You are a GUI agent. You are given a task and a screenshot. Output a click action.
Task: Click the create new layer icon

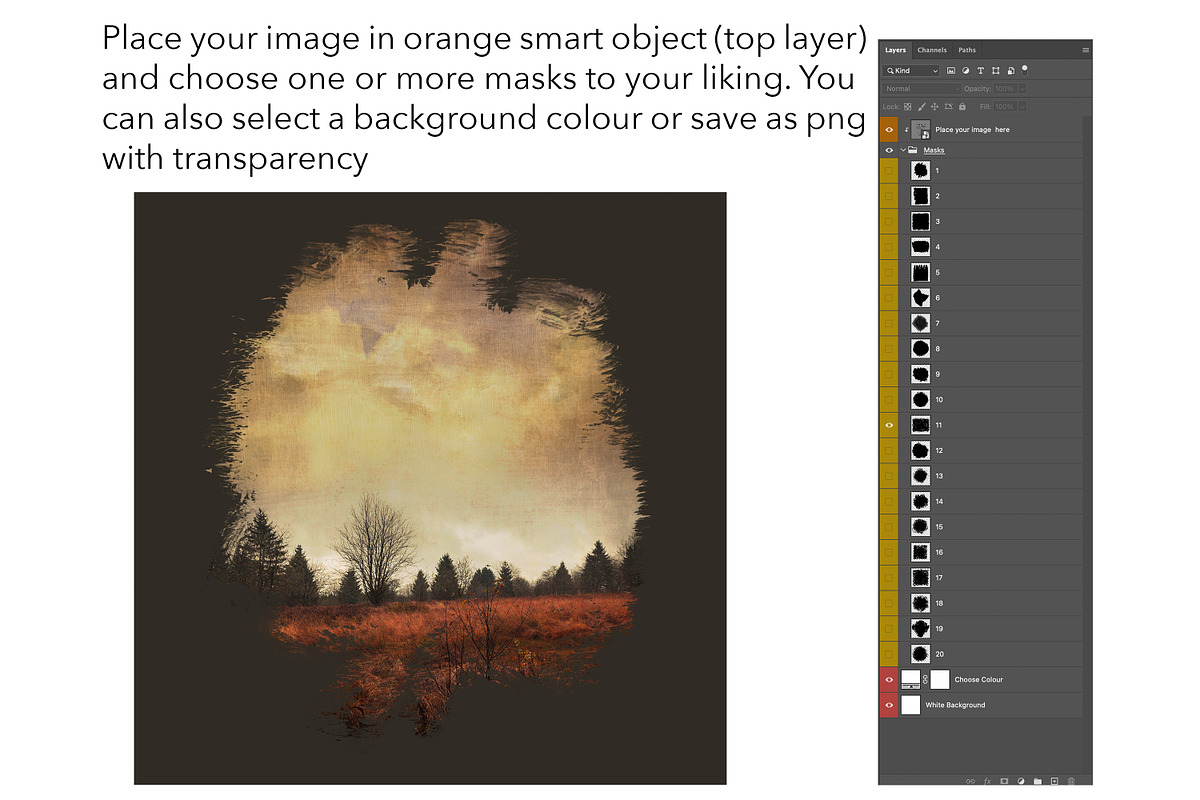(x=1054, y=780)
